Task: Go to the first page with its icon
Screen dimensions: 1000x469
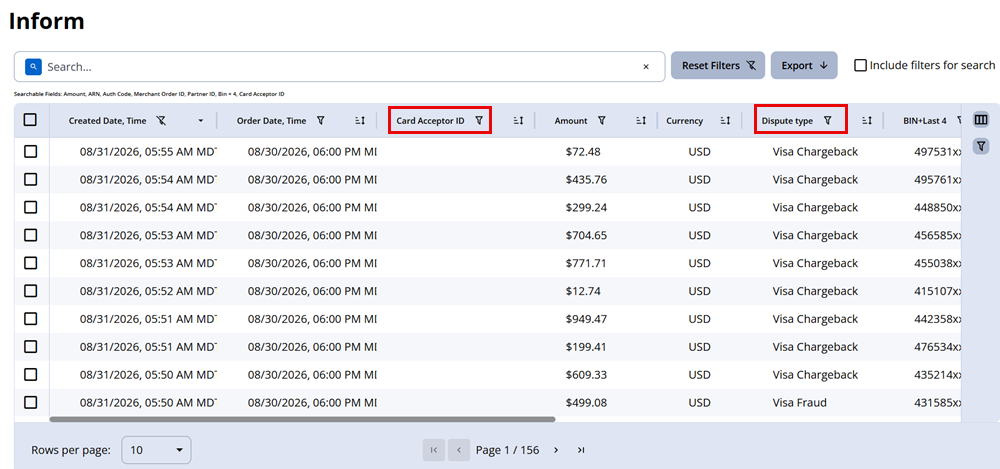Action: 434,450
